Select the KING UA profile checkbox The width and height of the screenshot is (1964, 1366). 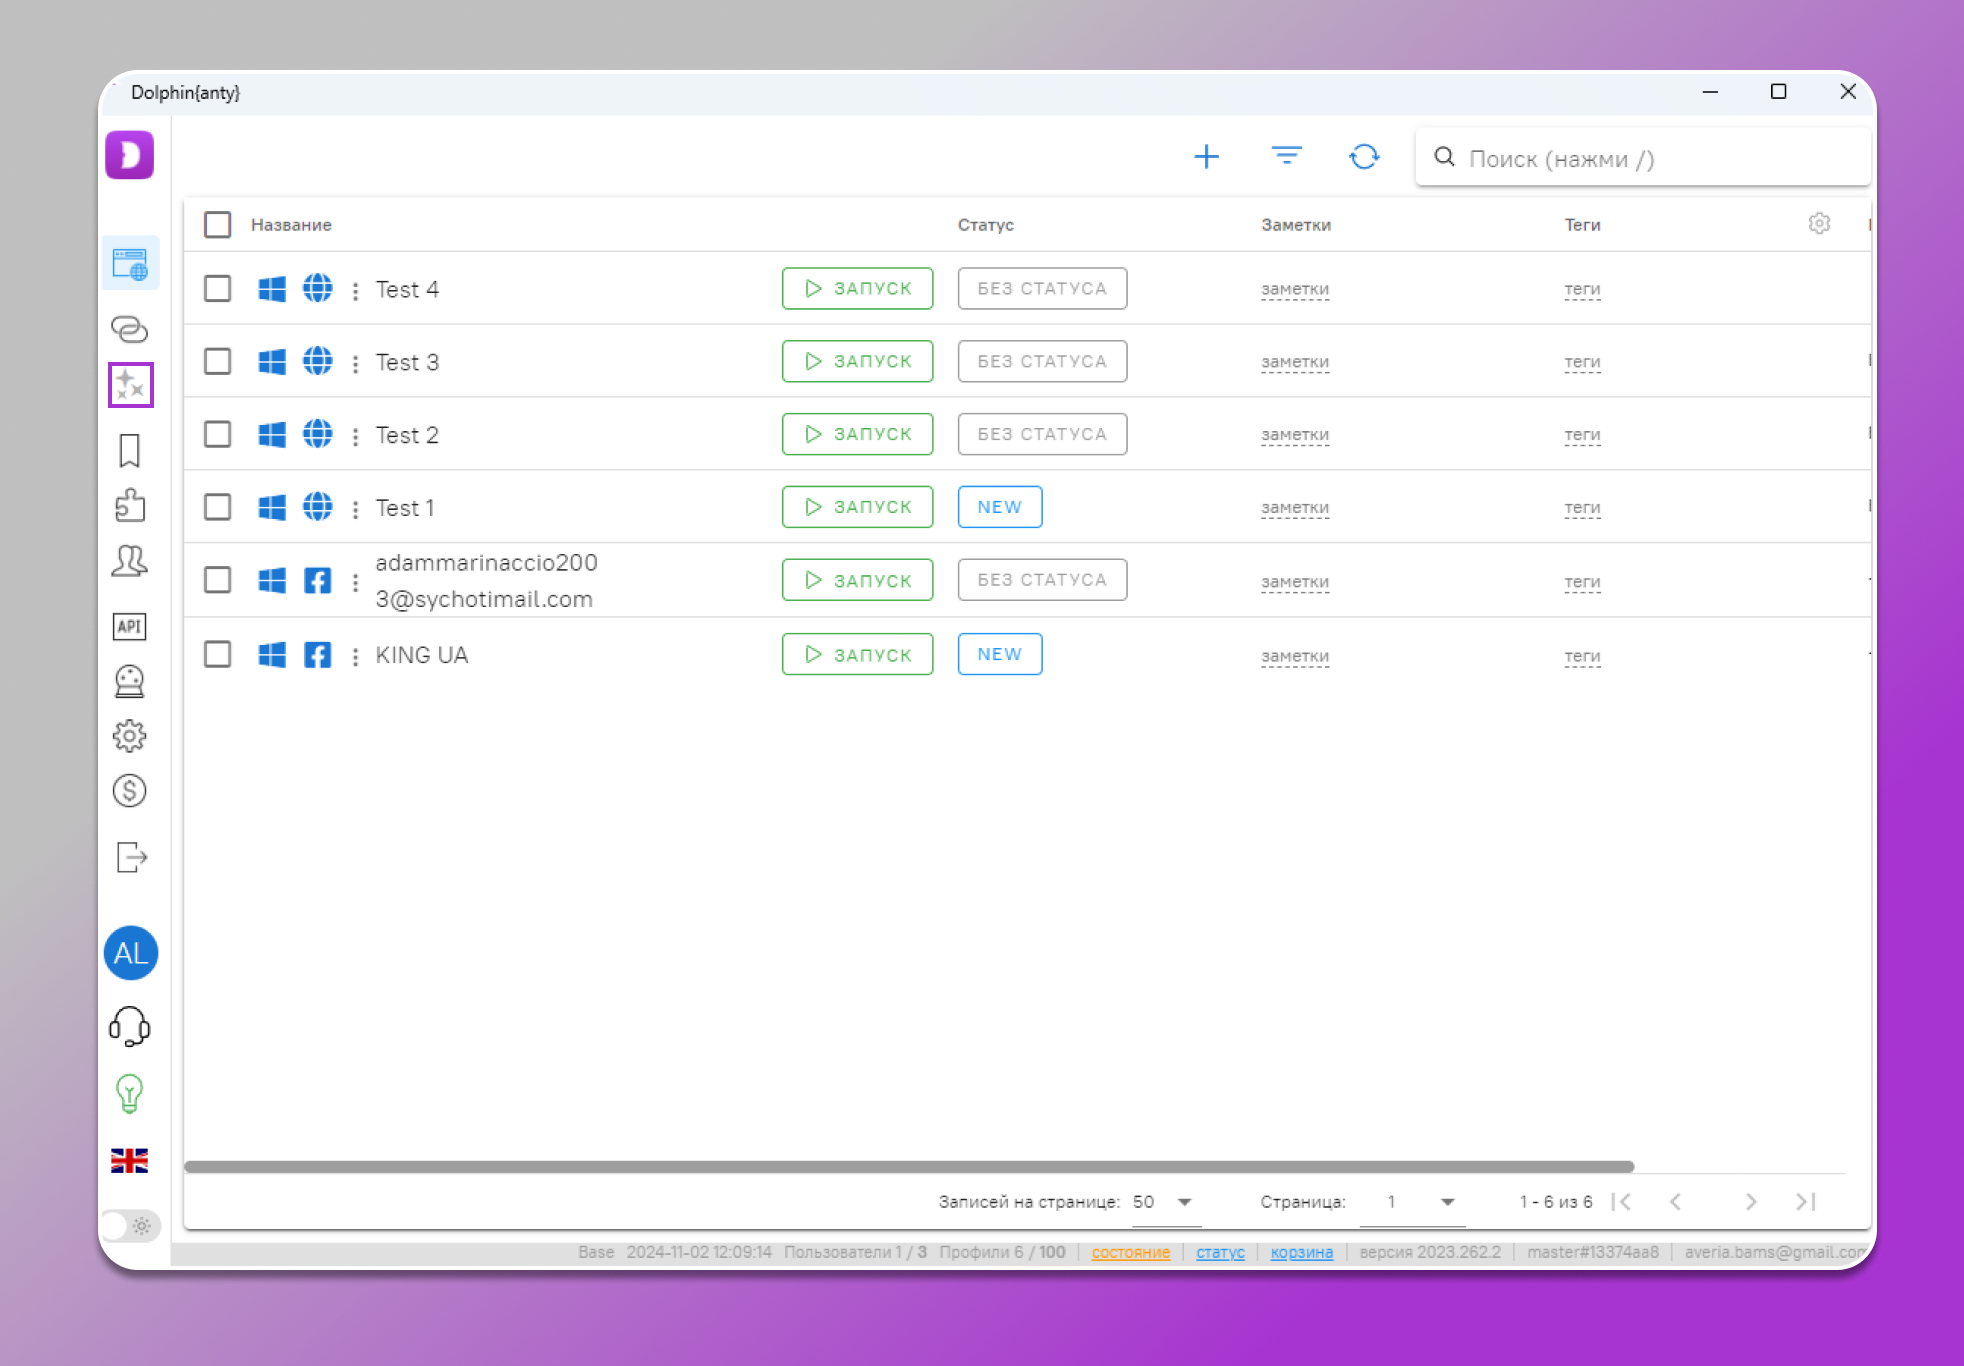tap(217, 655)
